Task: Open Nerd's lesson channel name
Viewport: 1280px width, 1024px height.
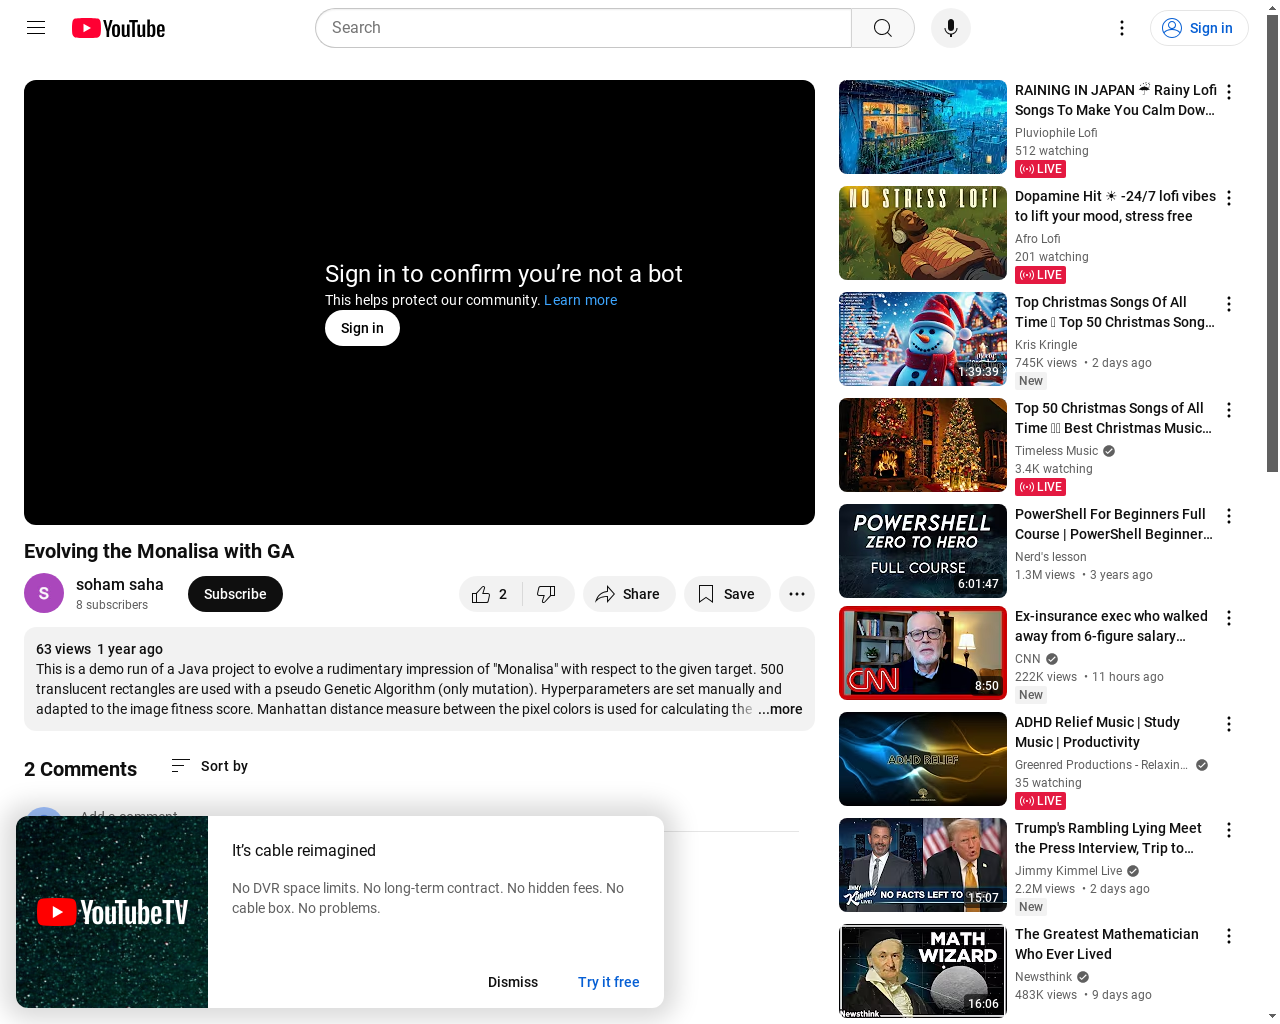Action: pos(1051,557)
